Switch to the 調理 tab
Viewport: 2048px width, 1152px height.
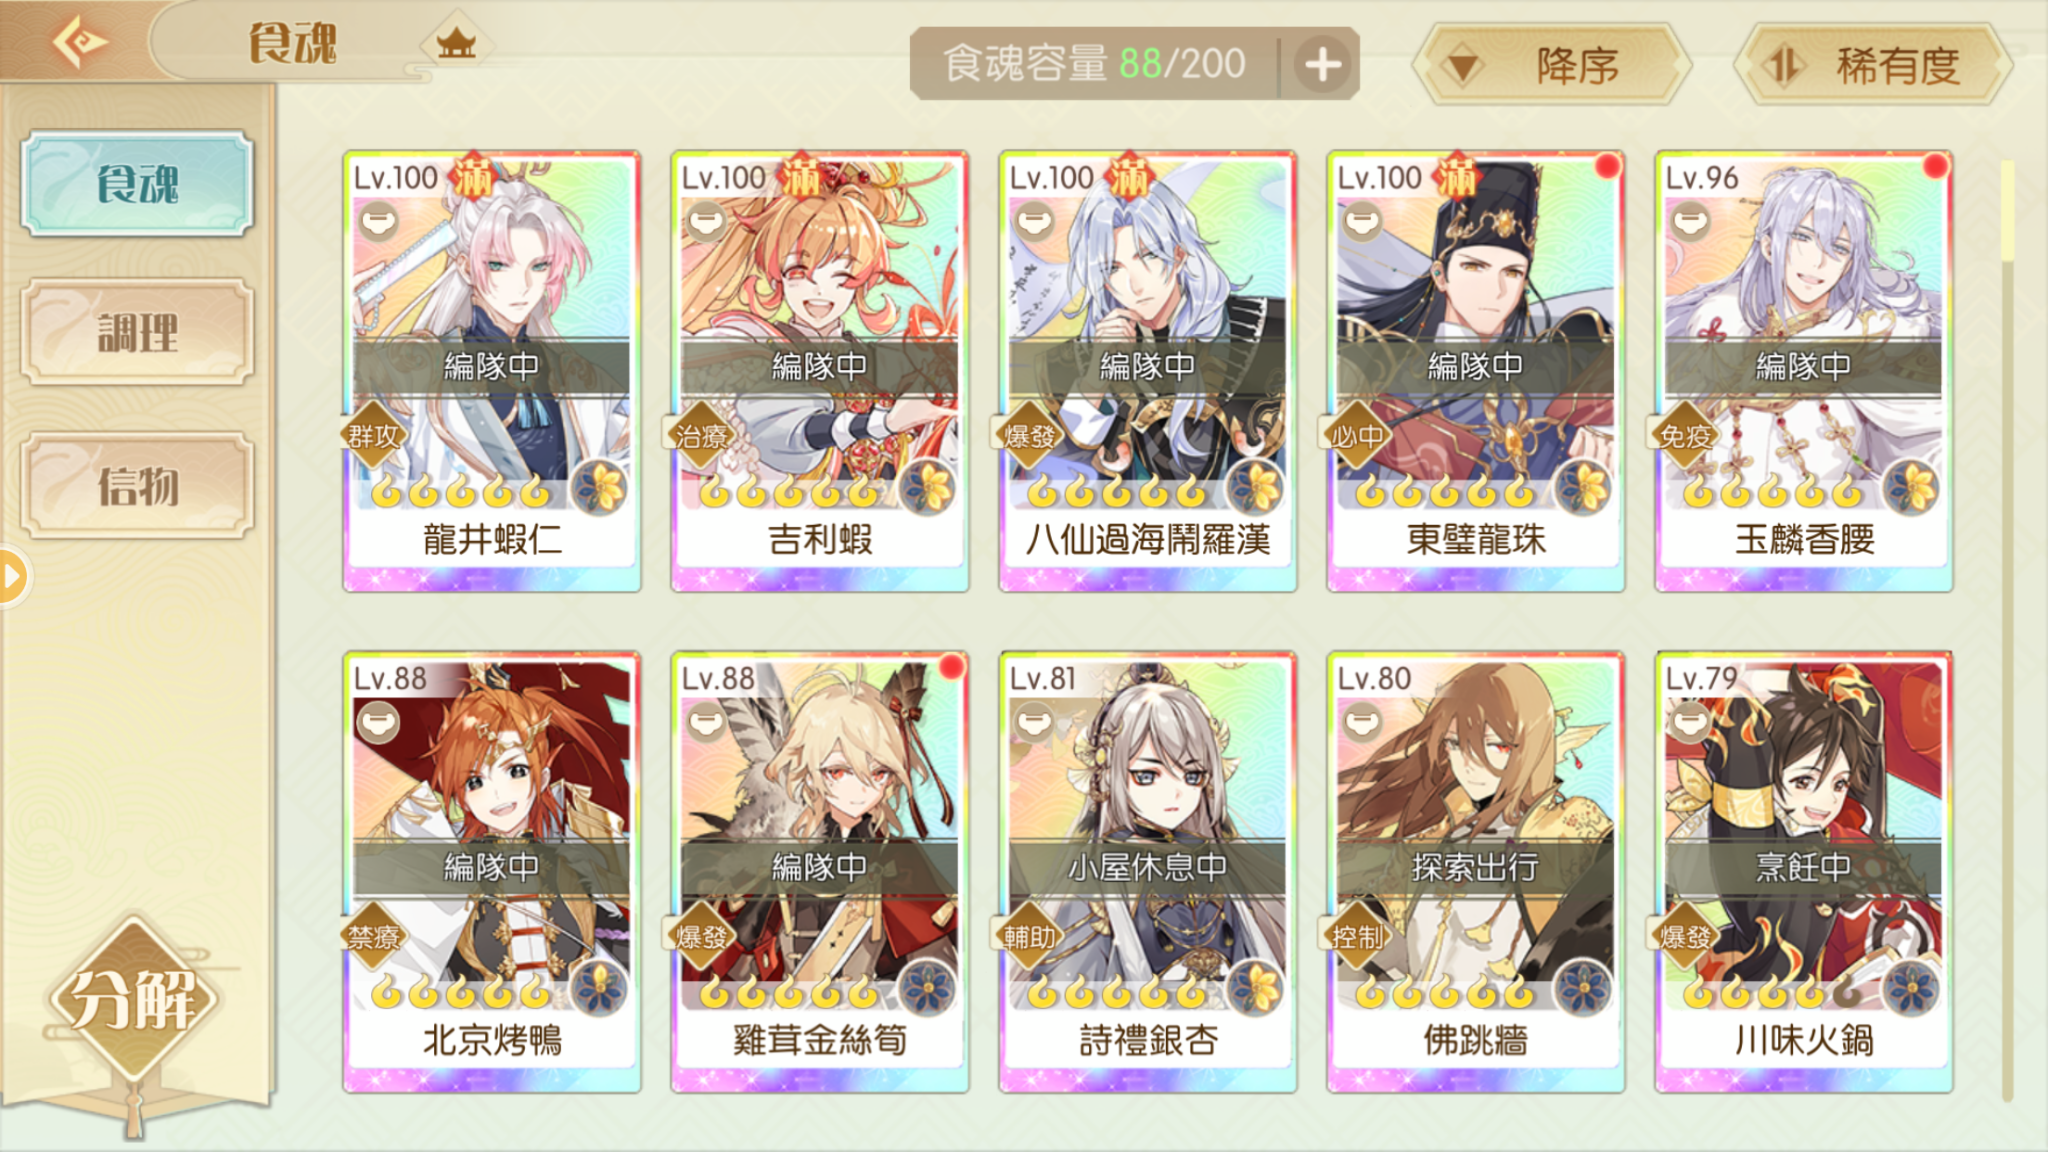pos(137,332)
